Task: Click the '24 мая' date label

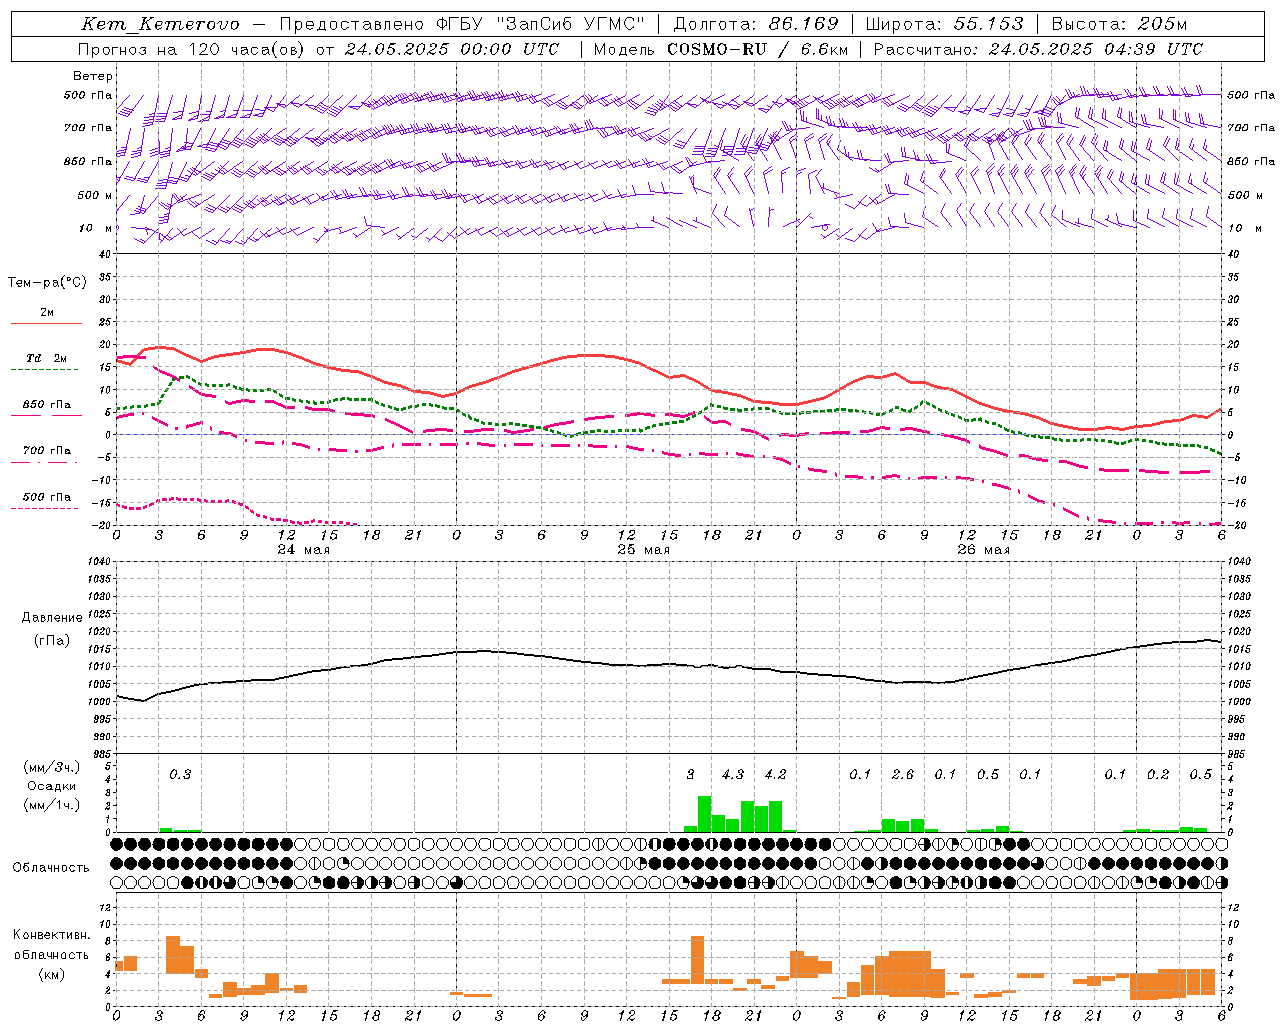Action: [x=304, y=550]
